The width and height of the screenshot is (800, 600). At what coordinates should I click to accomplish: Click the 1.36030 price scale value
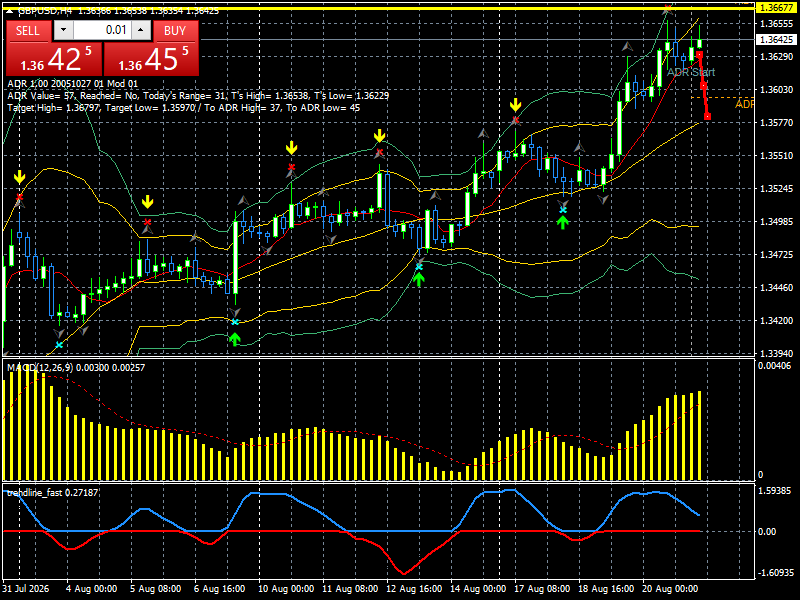click(776, 89)
